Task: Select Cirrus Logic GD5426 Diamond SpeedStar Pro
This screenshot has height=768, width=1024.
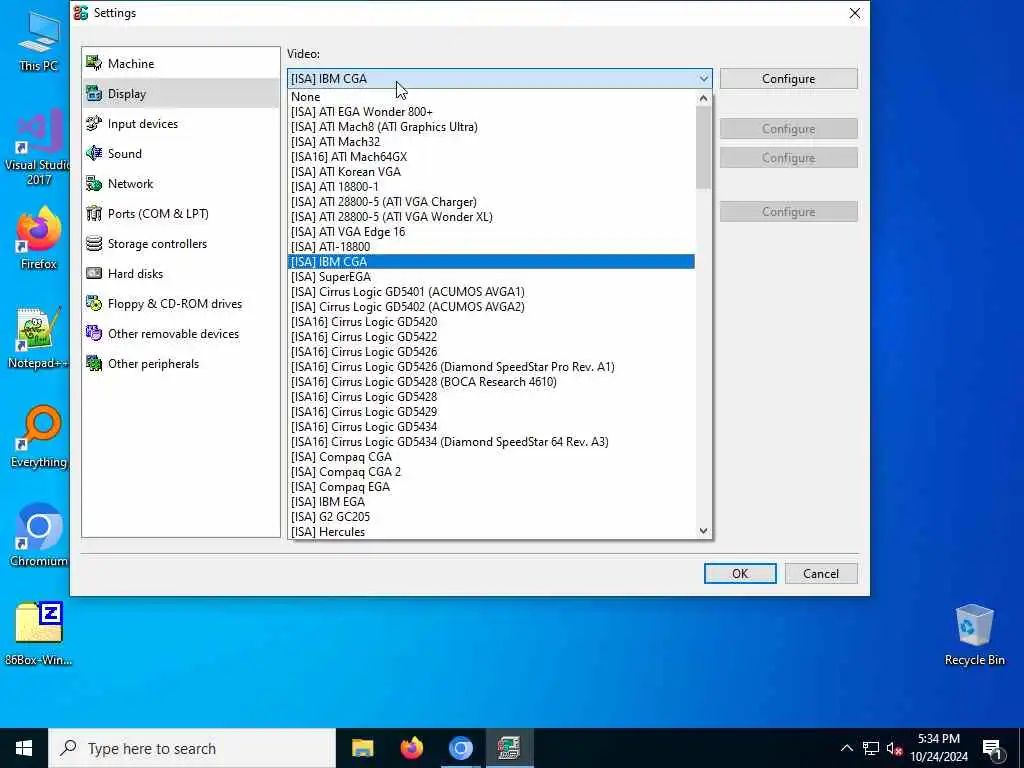Action: click(491, 367)
